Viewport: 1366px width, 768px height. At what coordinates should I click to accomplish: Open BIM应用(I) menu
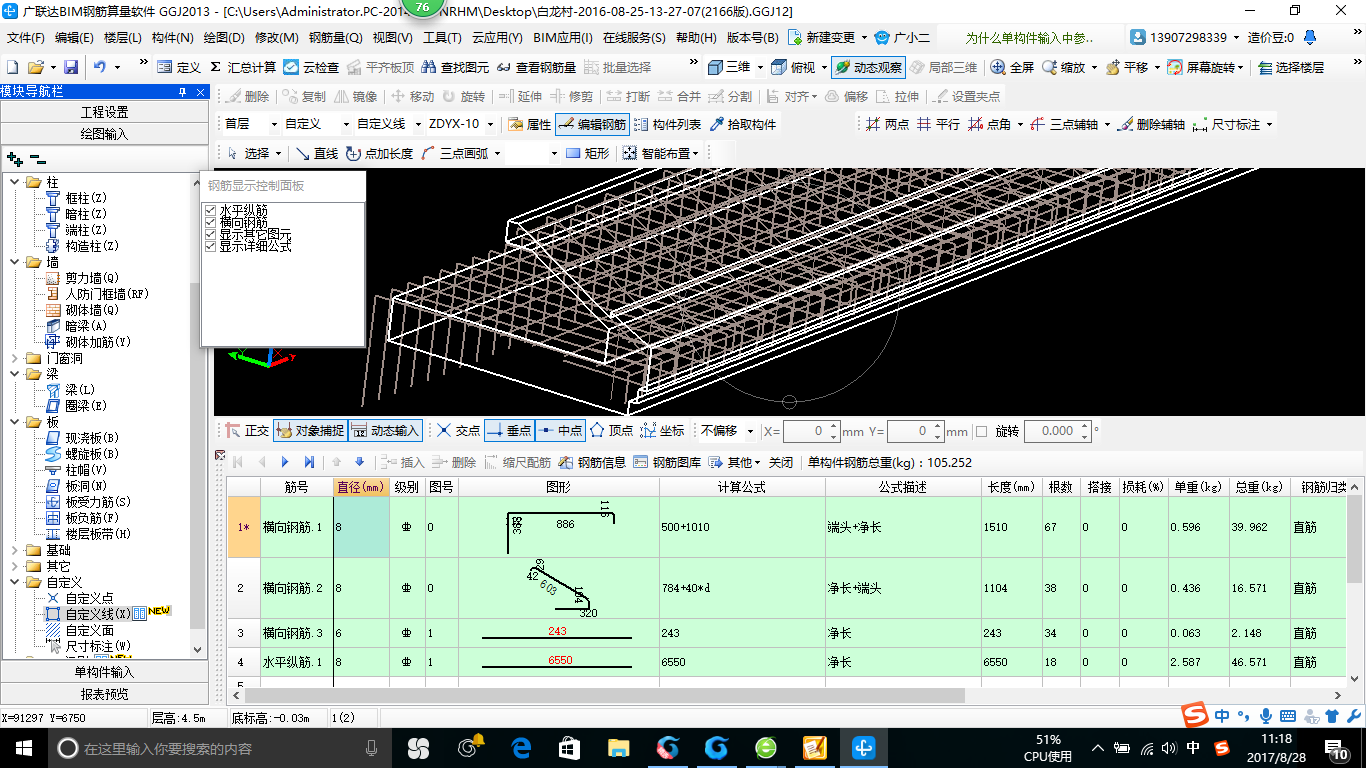562,38
